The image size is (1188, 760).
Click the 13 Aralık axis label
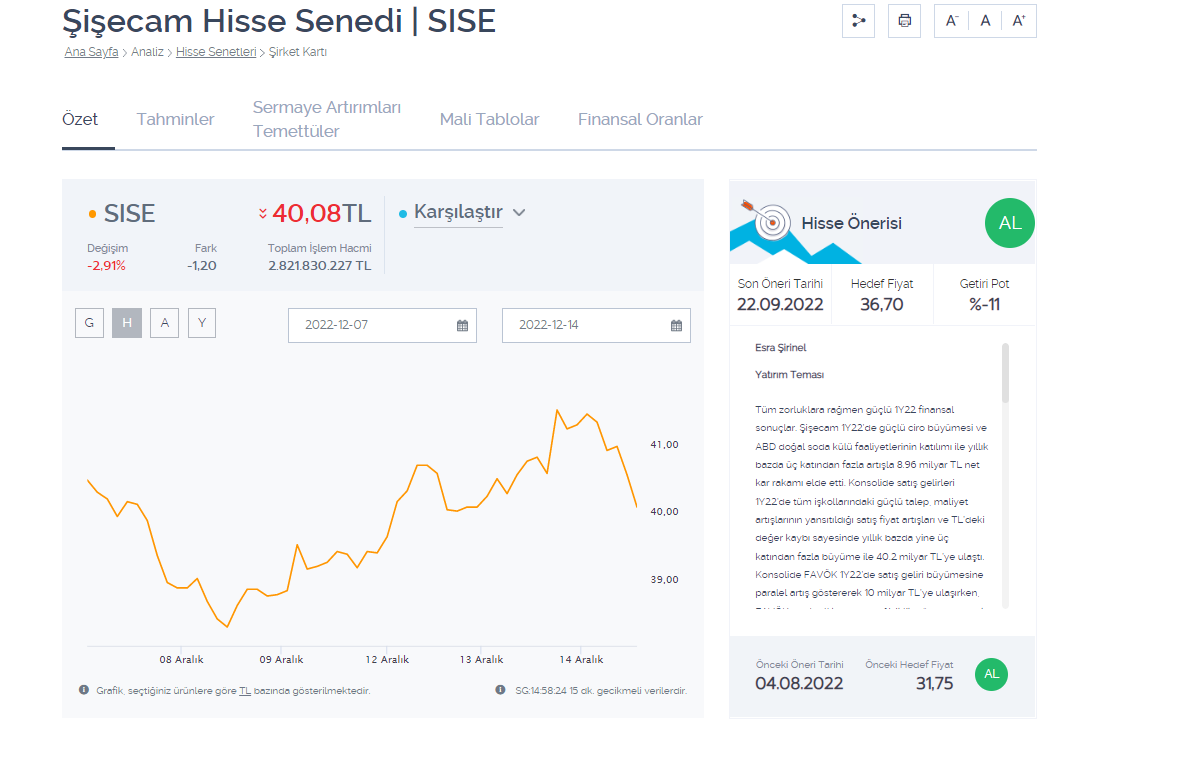pos(481,659)
